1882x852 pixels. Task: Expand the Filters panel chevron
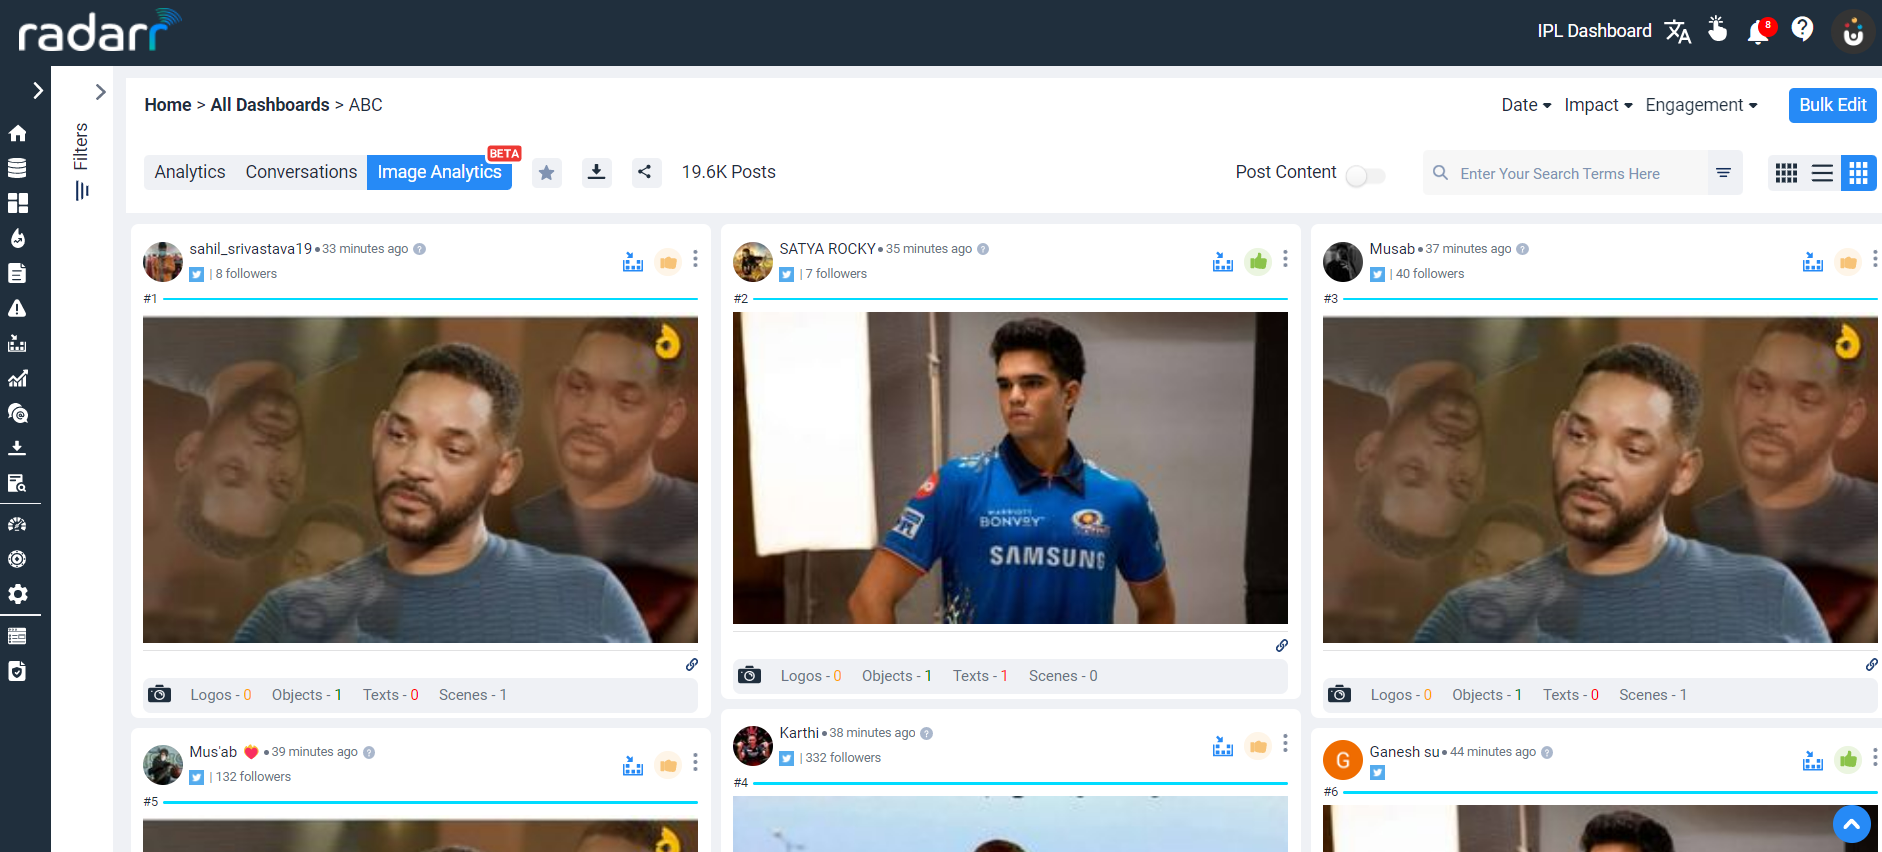100,92
